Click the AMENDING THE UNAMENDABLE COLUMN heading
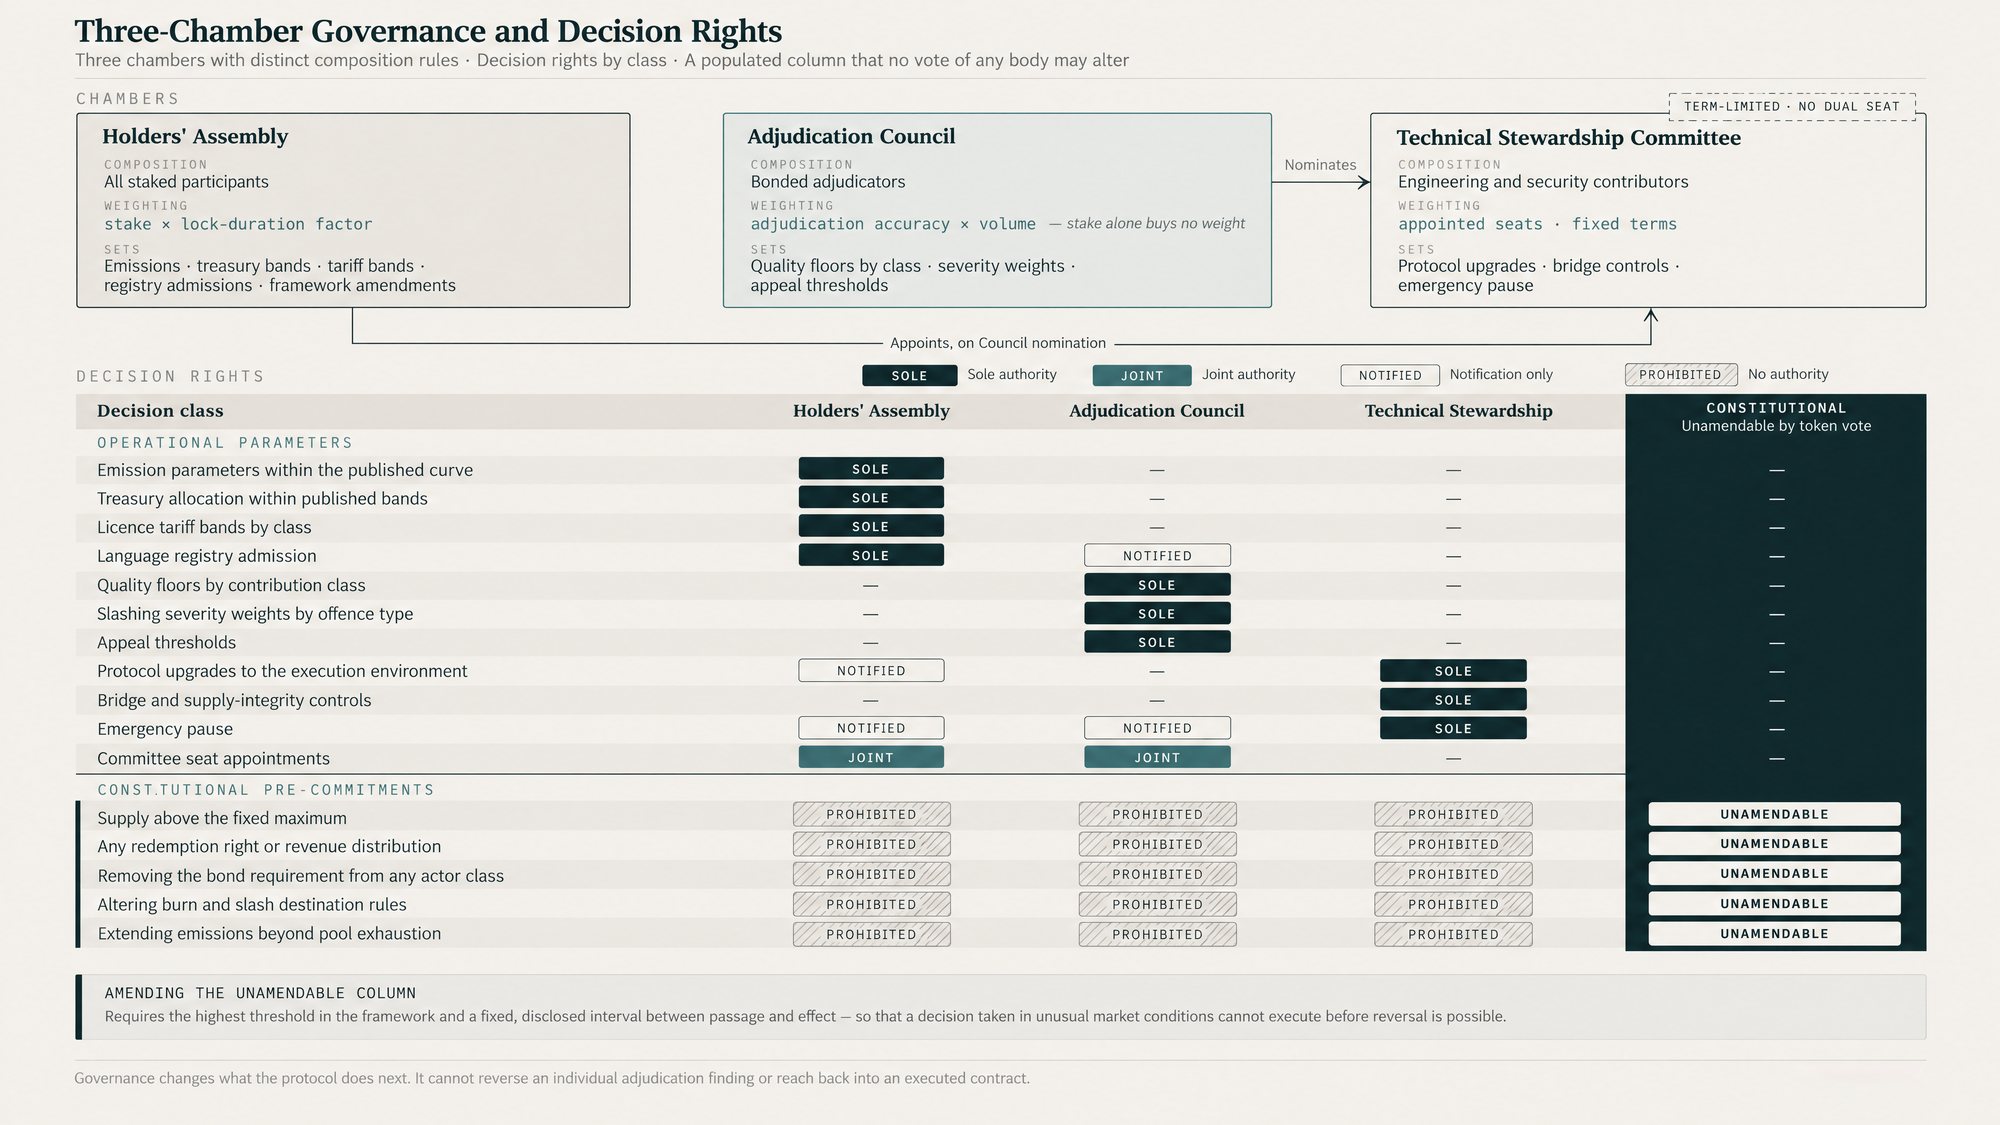Viewport: 2000px width, 1125px height. click(260, 993)
